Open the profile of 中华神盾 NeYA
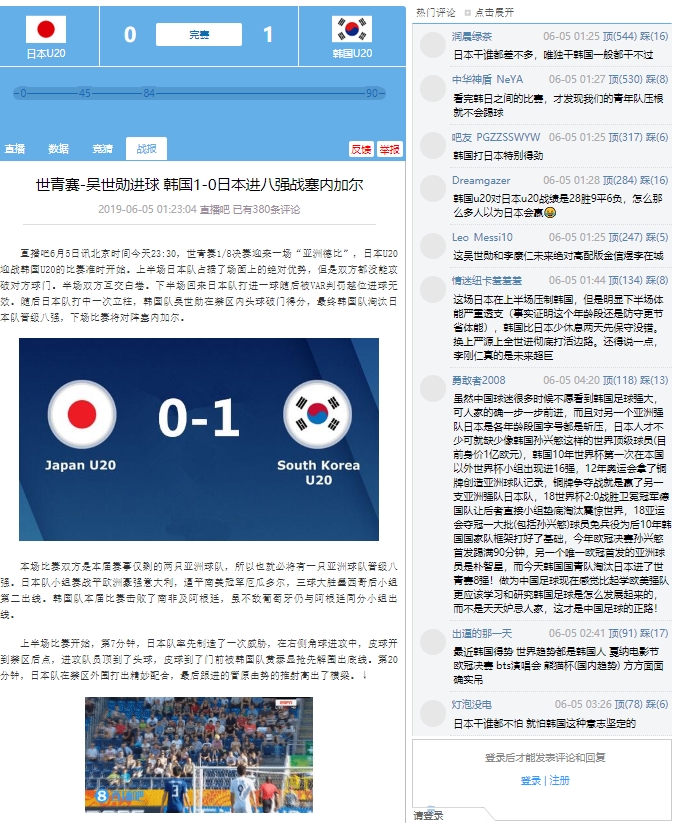Viewport: 685px width, 823px height. coord(488,79)
